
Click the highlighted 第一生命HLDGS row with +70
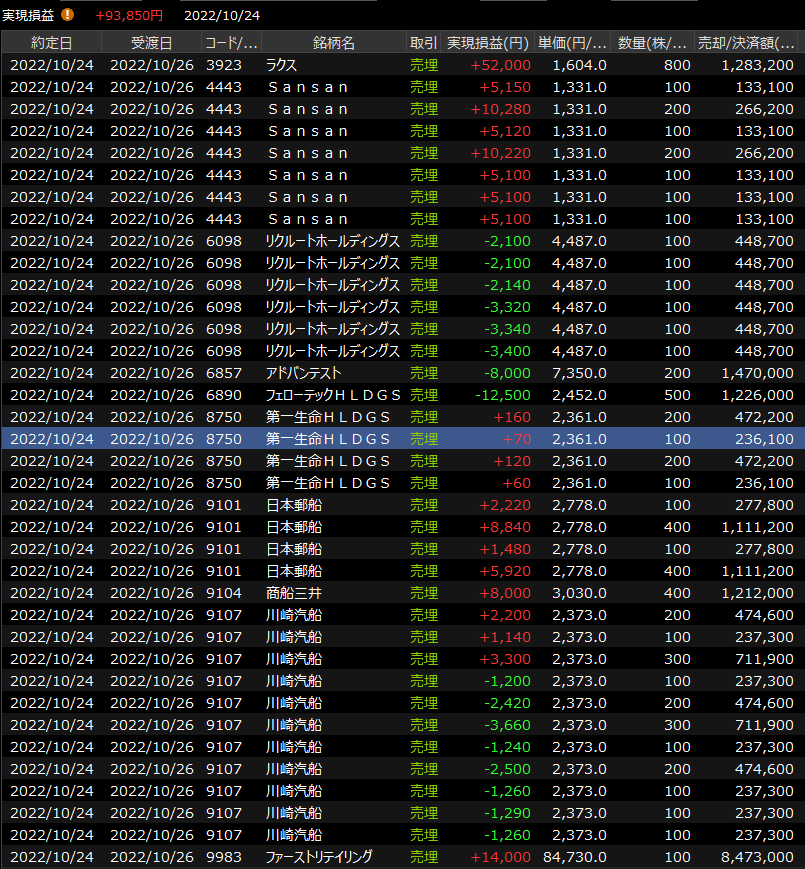click(400, 439)
